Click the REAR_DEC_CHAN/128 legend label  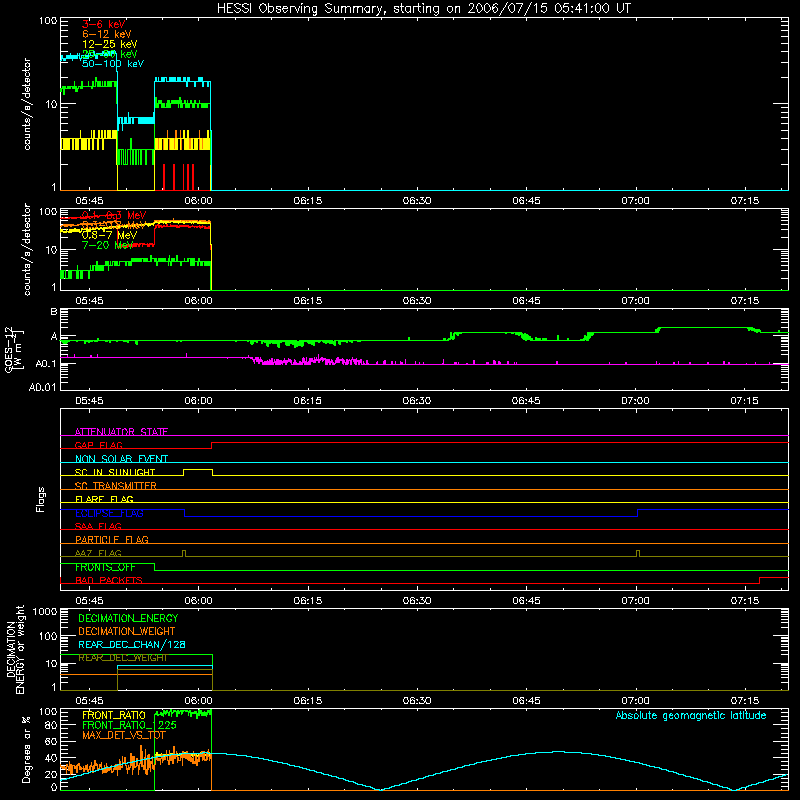[132, 644]
